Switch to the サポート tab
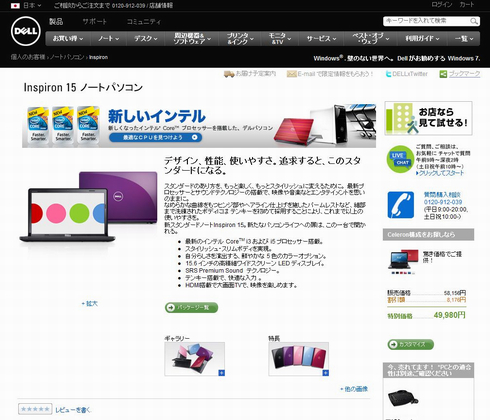This screenshot has height=420, width=490. (x=94, y=22)
